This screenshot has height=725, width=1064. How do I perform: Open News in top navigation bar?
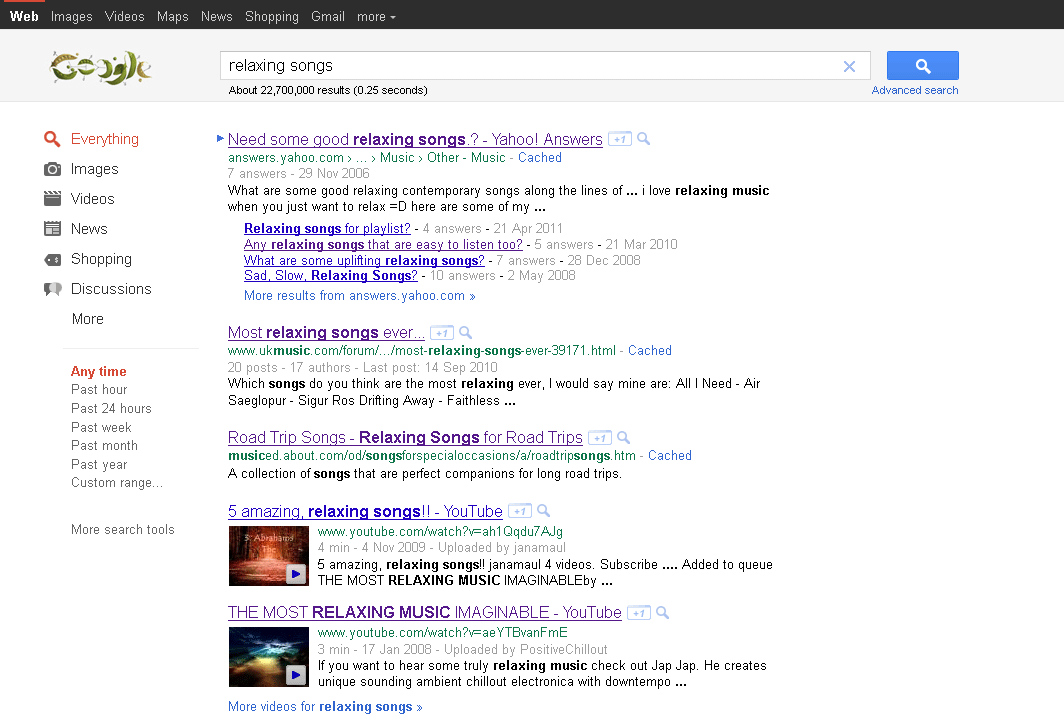point(216,16)
